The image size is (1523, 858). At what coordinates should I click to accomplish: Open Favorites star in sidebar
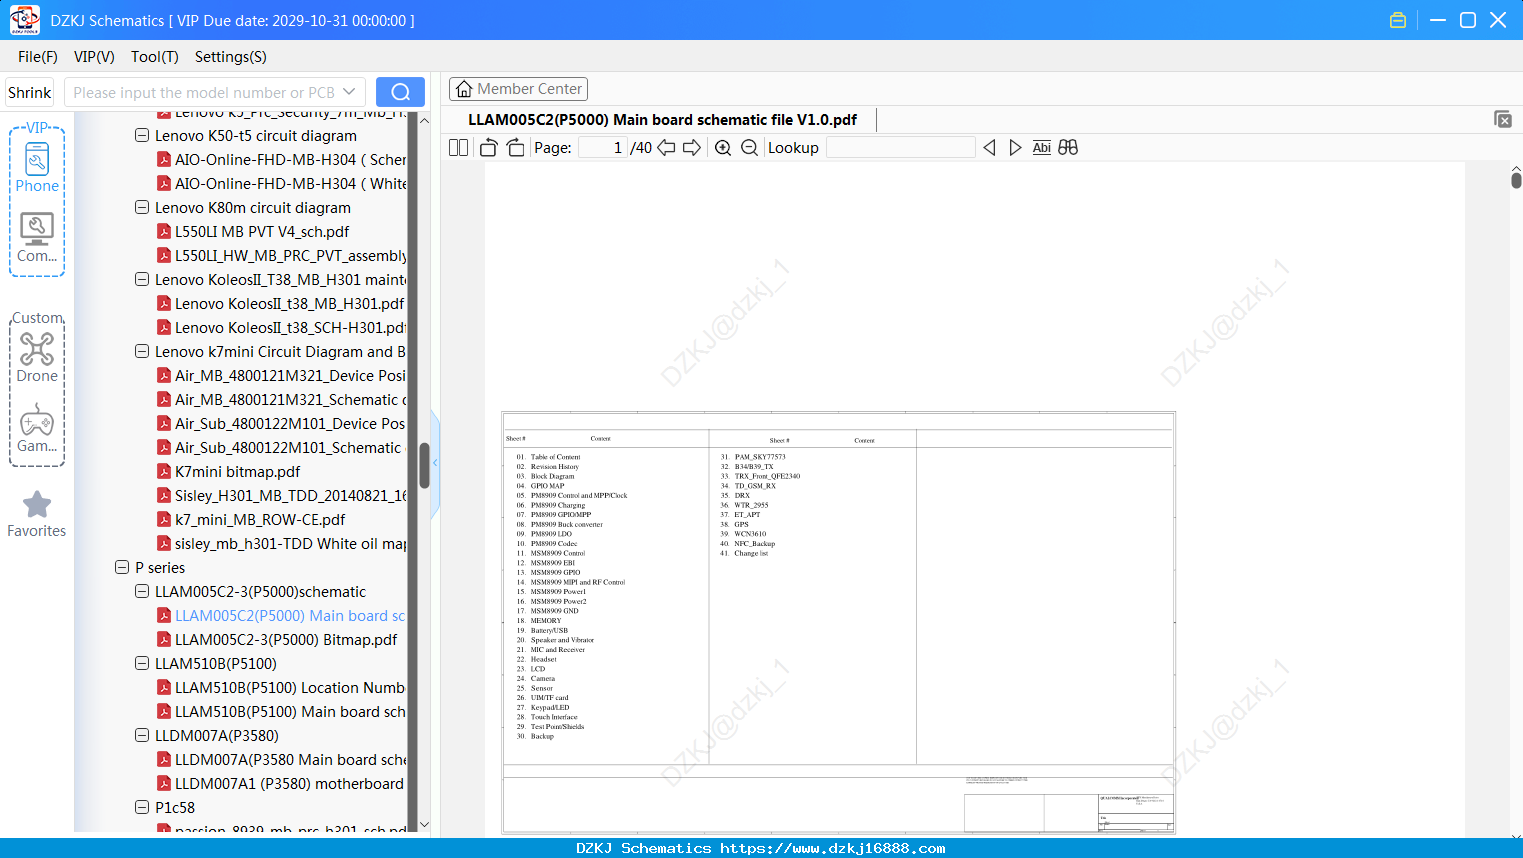click(37, 514)
